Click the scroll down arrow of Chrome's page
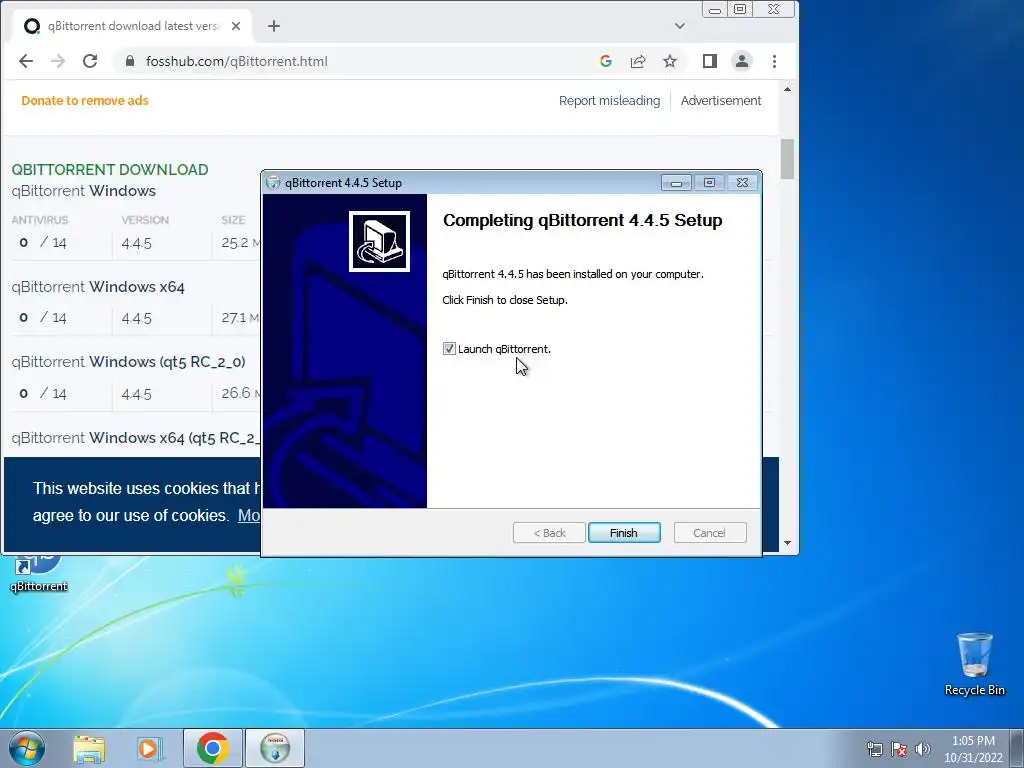Screen dimensions: 1024x768 click(x=788, y=543)
